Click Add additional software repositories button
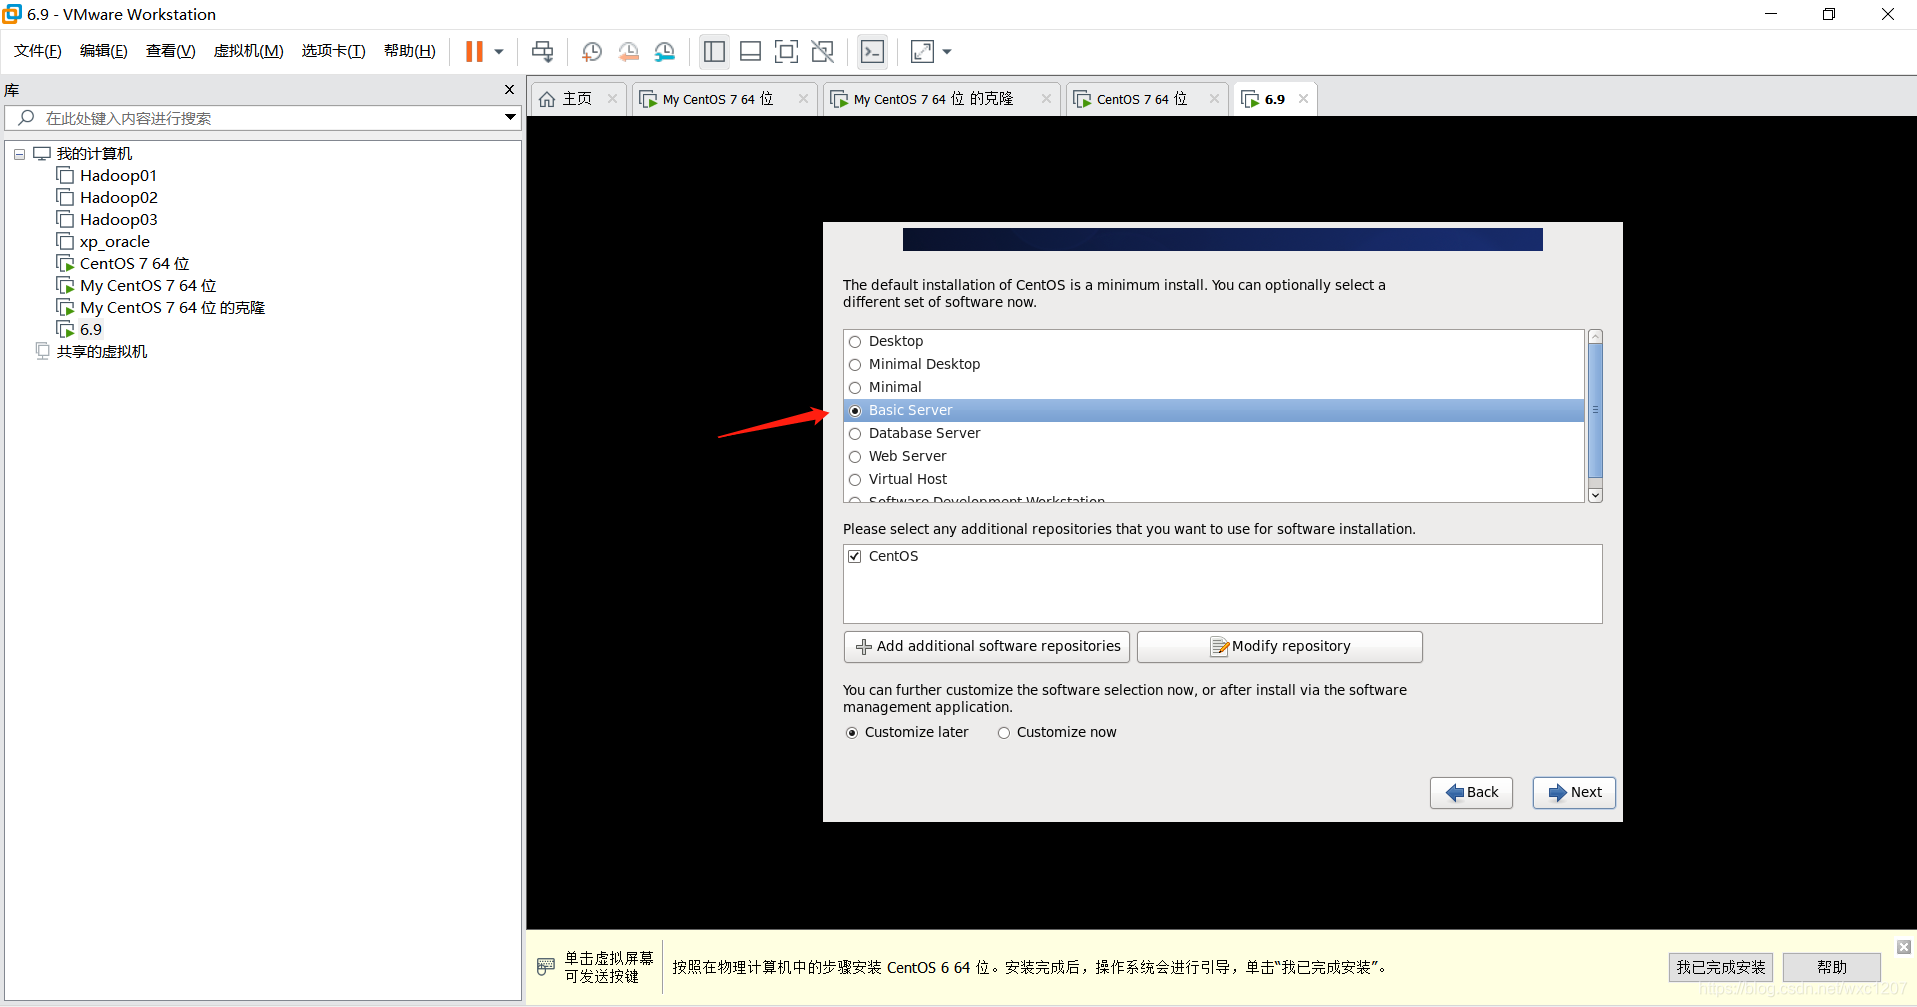 [987, 647]
